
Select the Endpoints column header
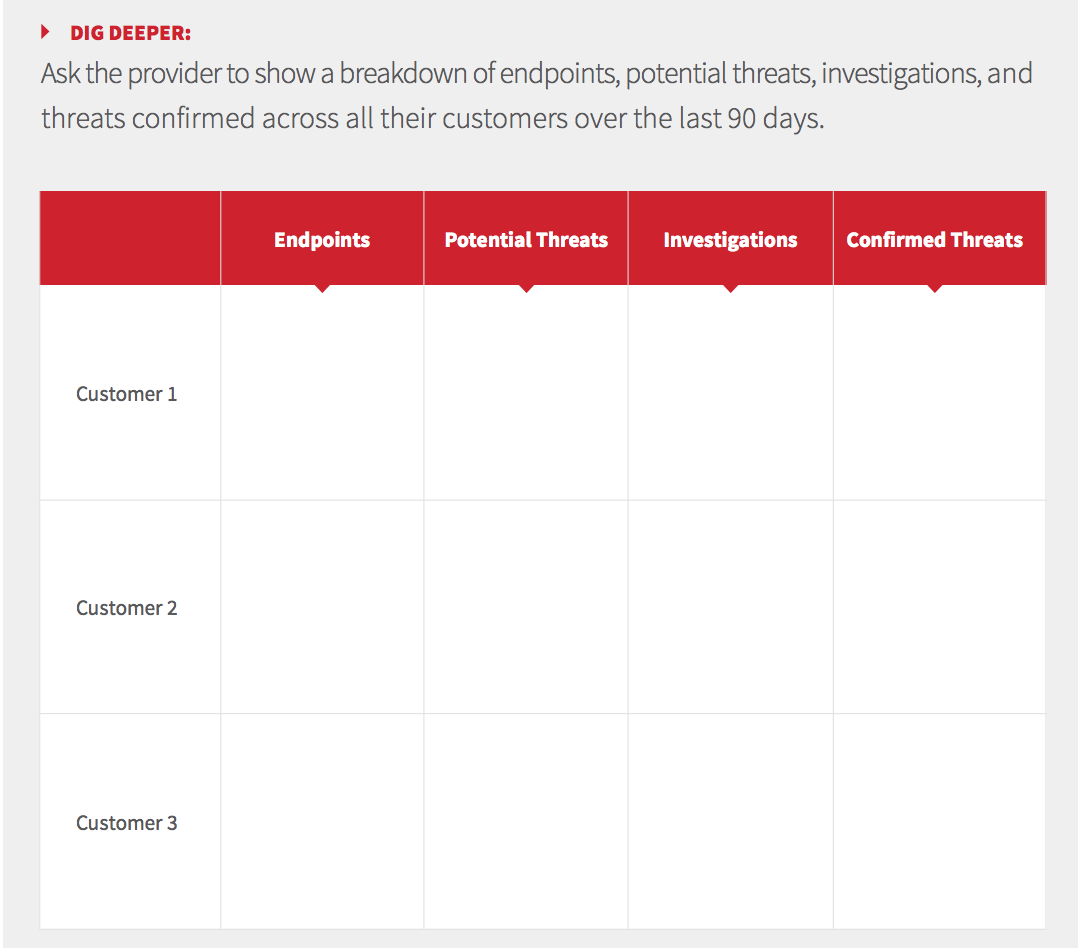pos(322,240)
